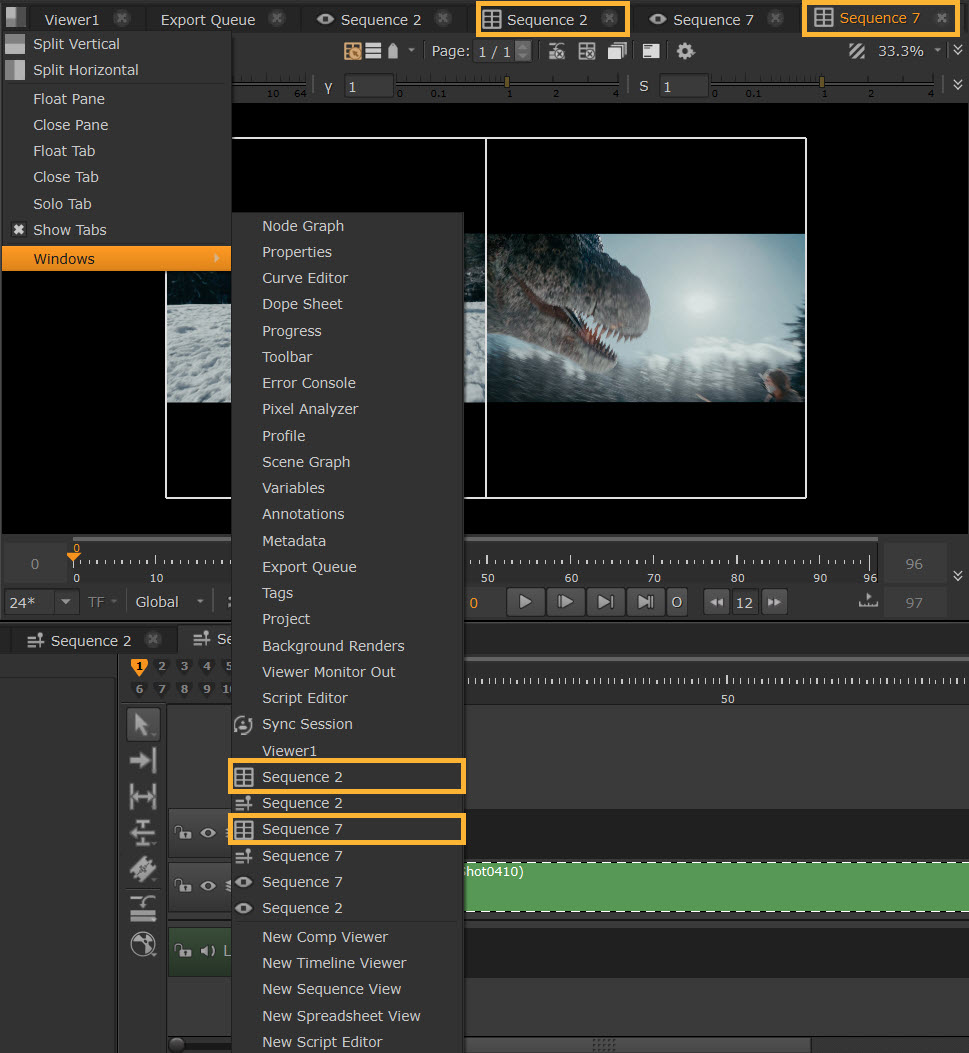Select the roll edit tool with opposing arrows

tap(143, 833)
